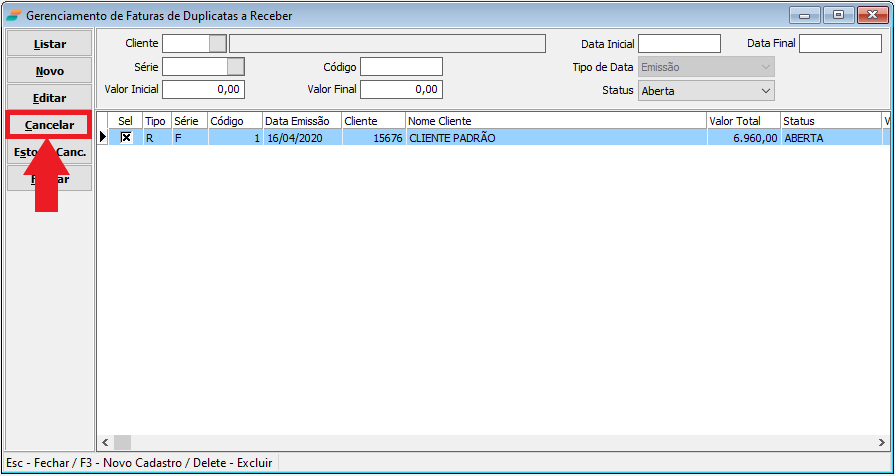Click the Cliente lookup button

pos(217,43)
